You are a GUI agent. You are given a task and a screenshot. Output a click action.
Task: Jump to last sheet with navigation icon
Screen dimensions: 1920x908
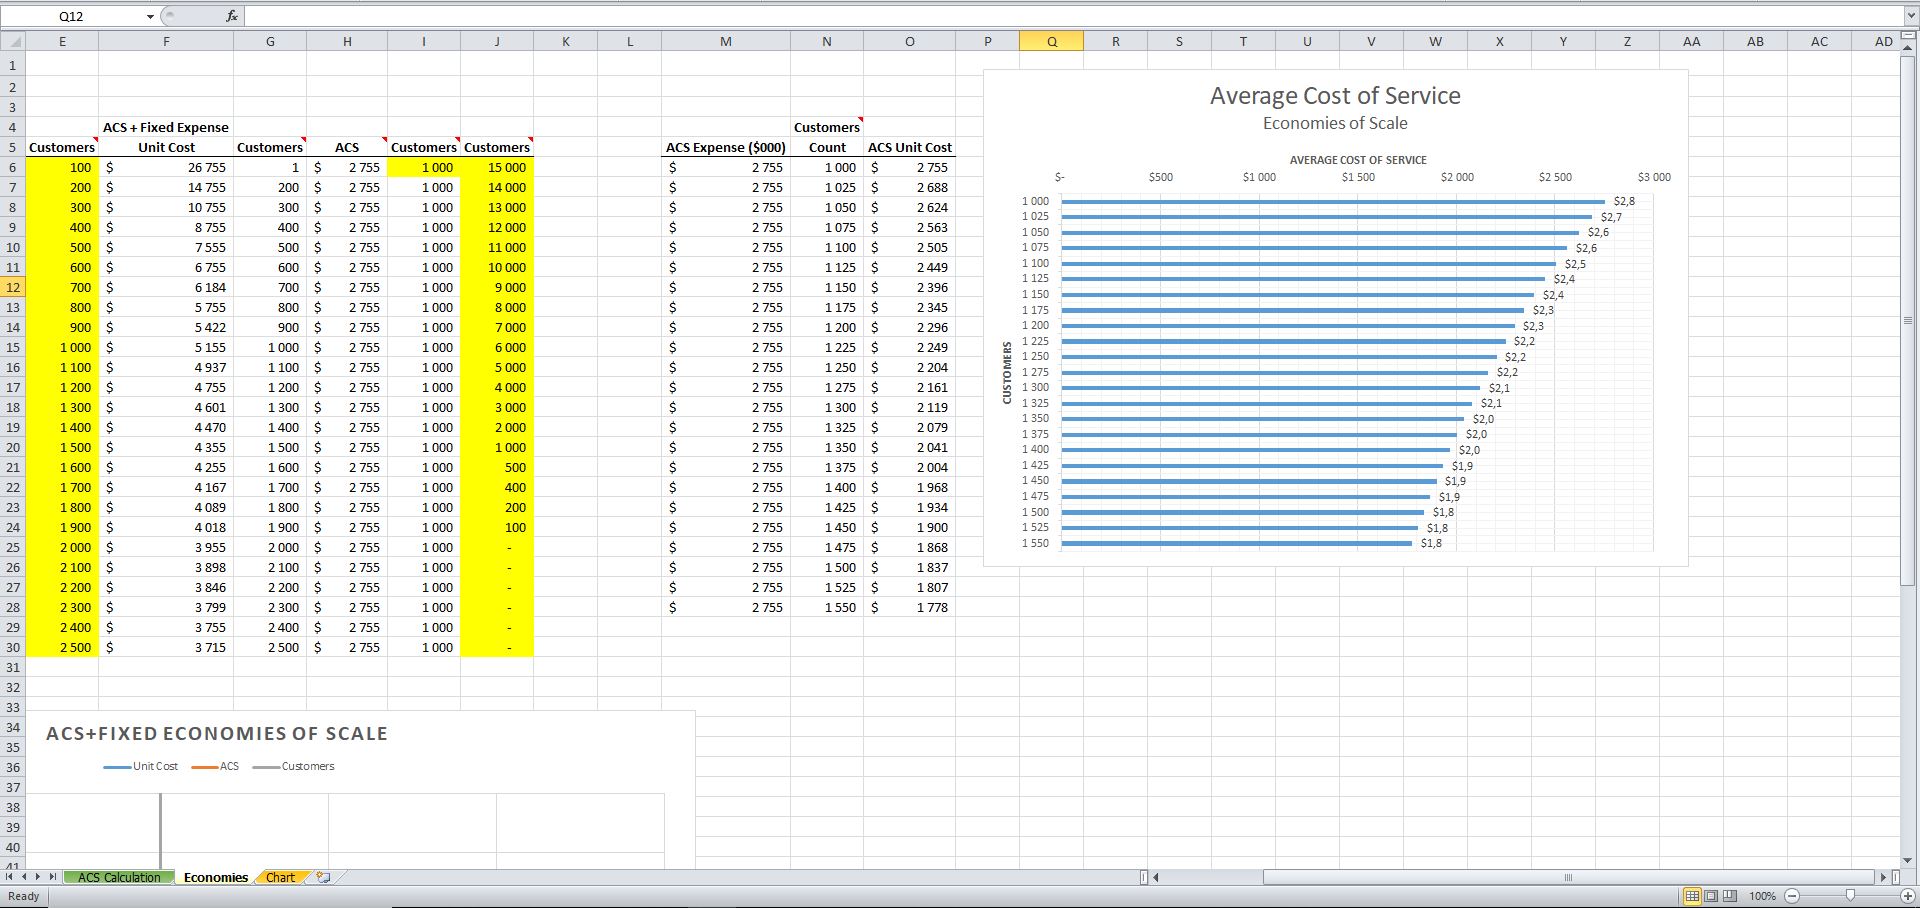(52, 877)
